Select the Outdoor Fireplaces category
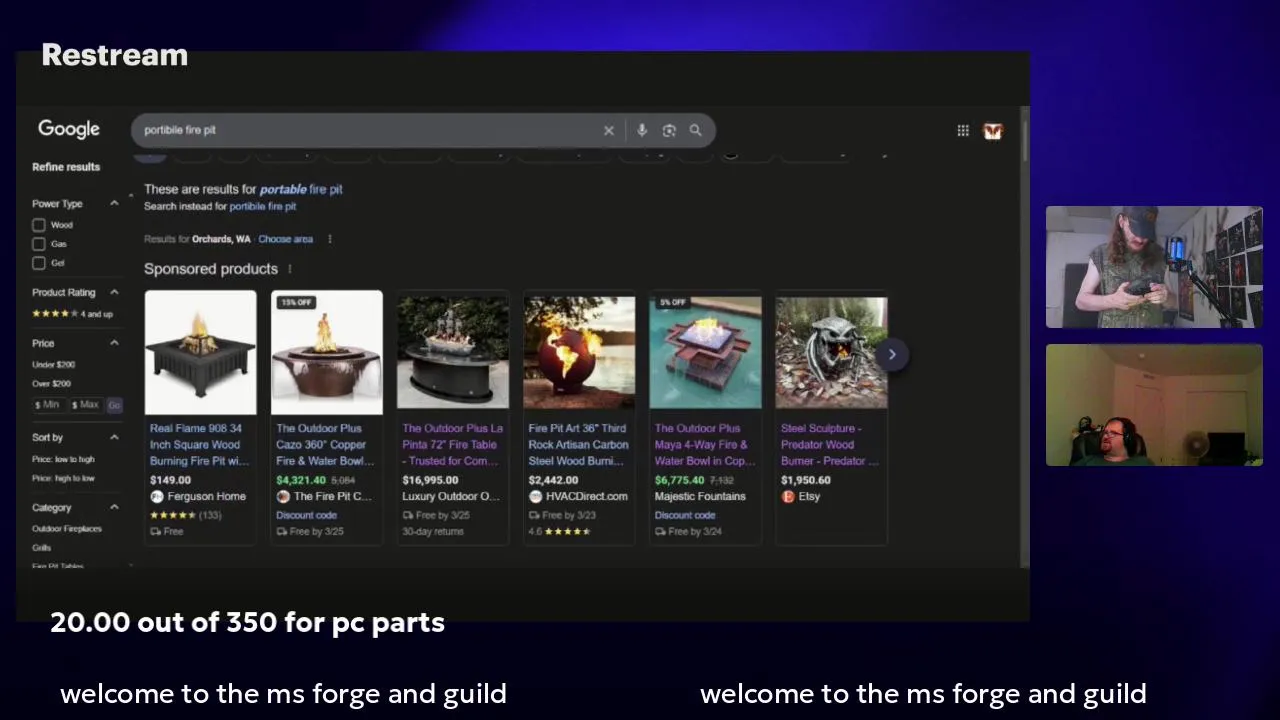 tap(67, 529)
